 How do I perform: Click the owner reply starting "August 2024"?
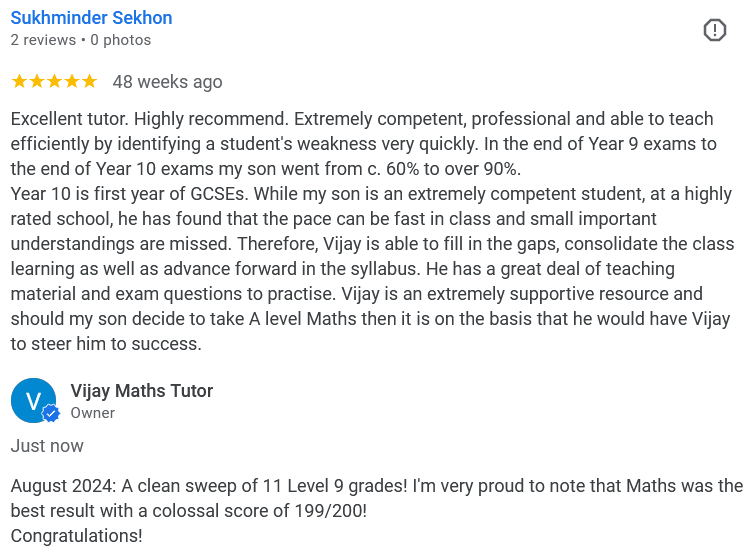point(376,486)
